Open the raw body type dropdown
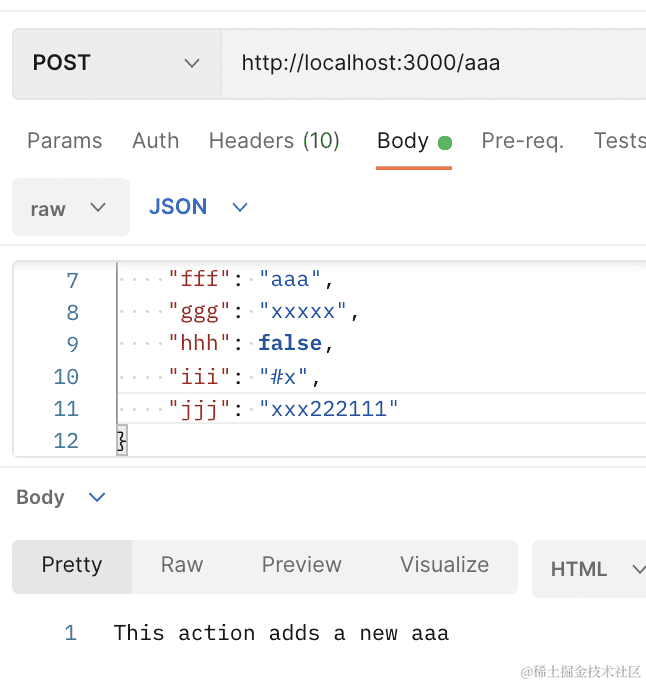 [70, 208]
